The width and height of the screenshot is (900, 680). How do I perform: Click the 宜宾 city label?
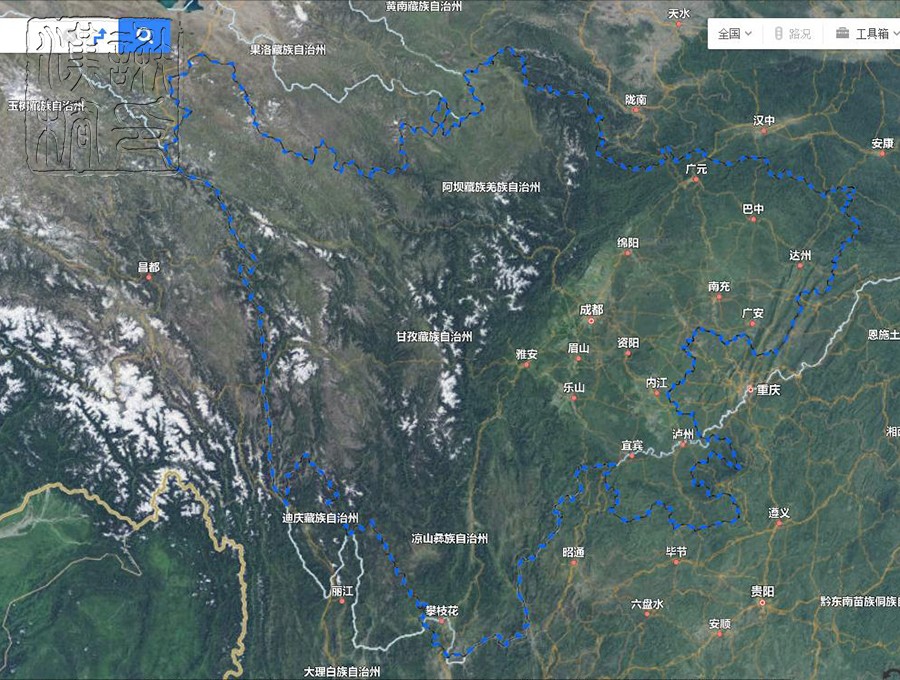[632, 445]
